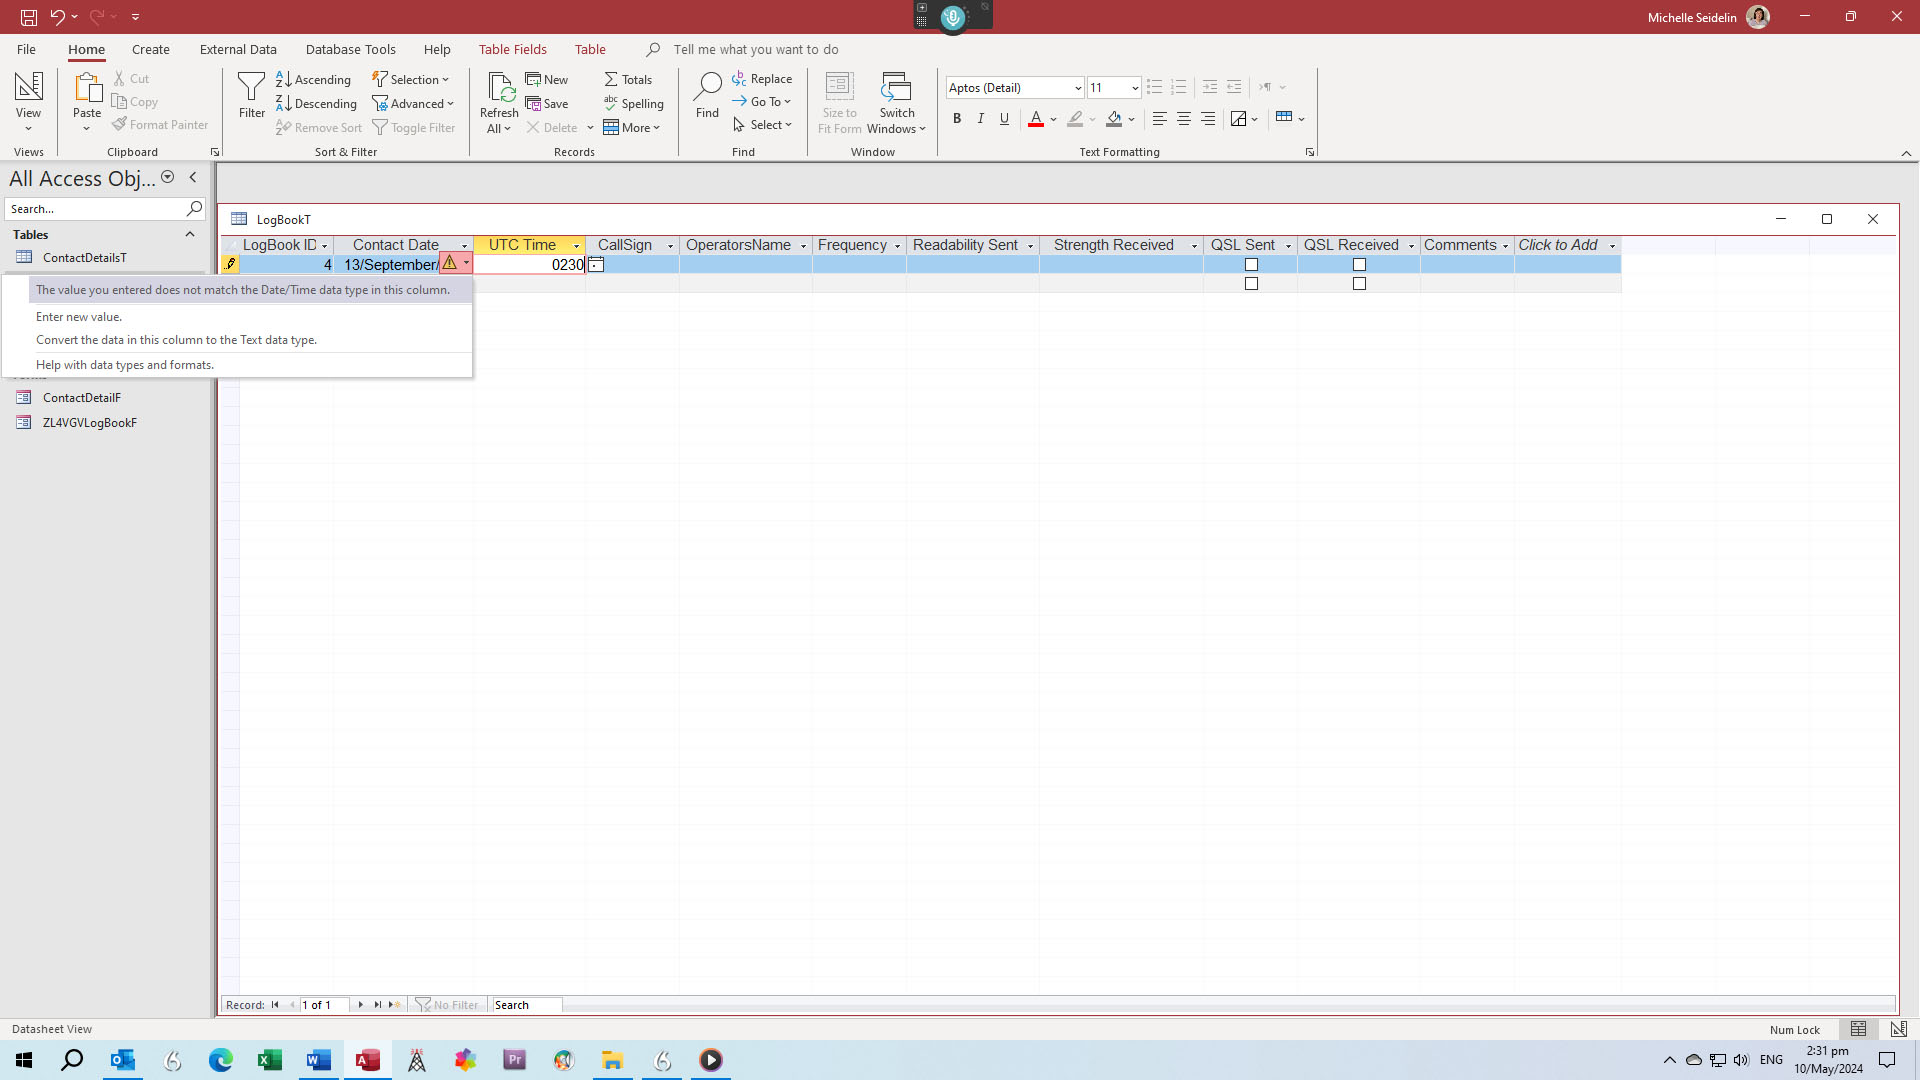Switch to the Database Tools tab

(x=350, y=49)
